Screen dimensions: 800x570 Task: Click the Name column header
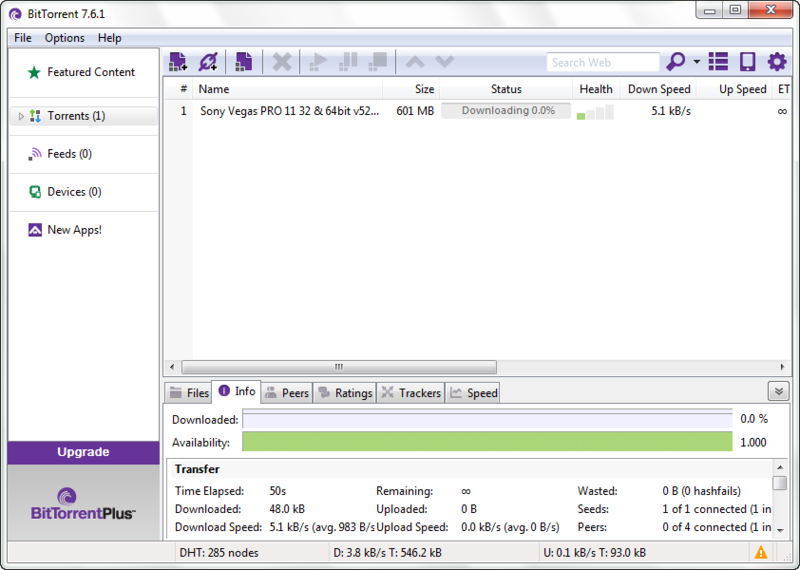coord(287,89)
